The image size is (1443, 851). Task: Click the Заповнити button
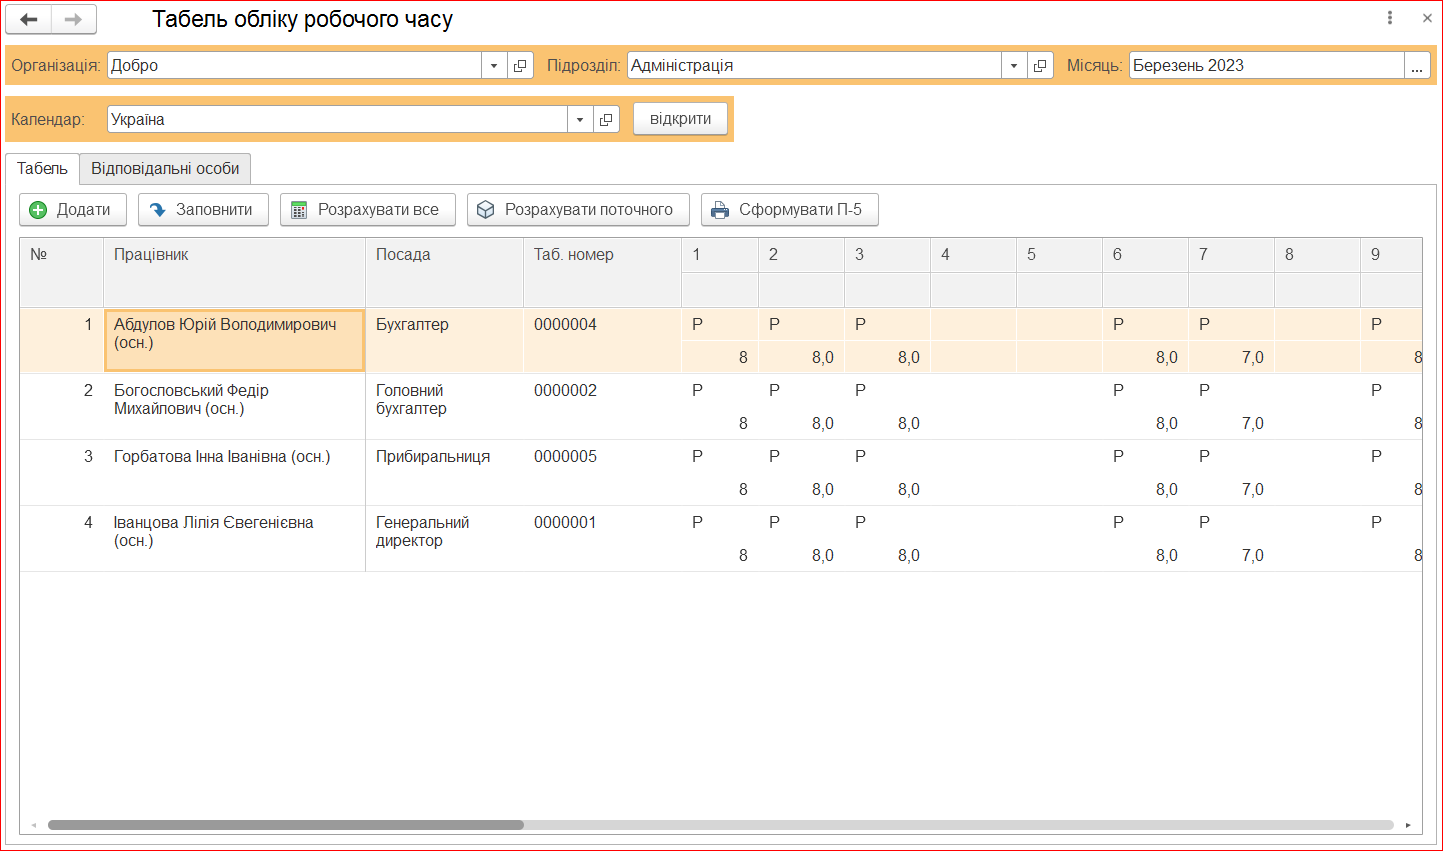click(203, 209)
